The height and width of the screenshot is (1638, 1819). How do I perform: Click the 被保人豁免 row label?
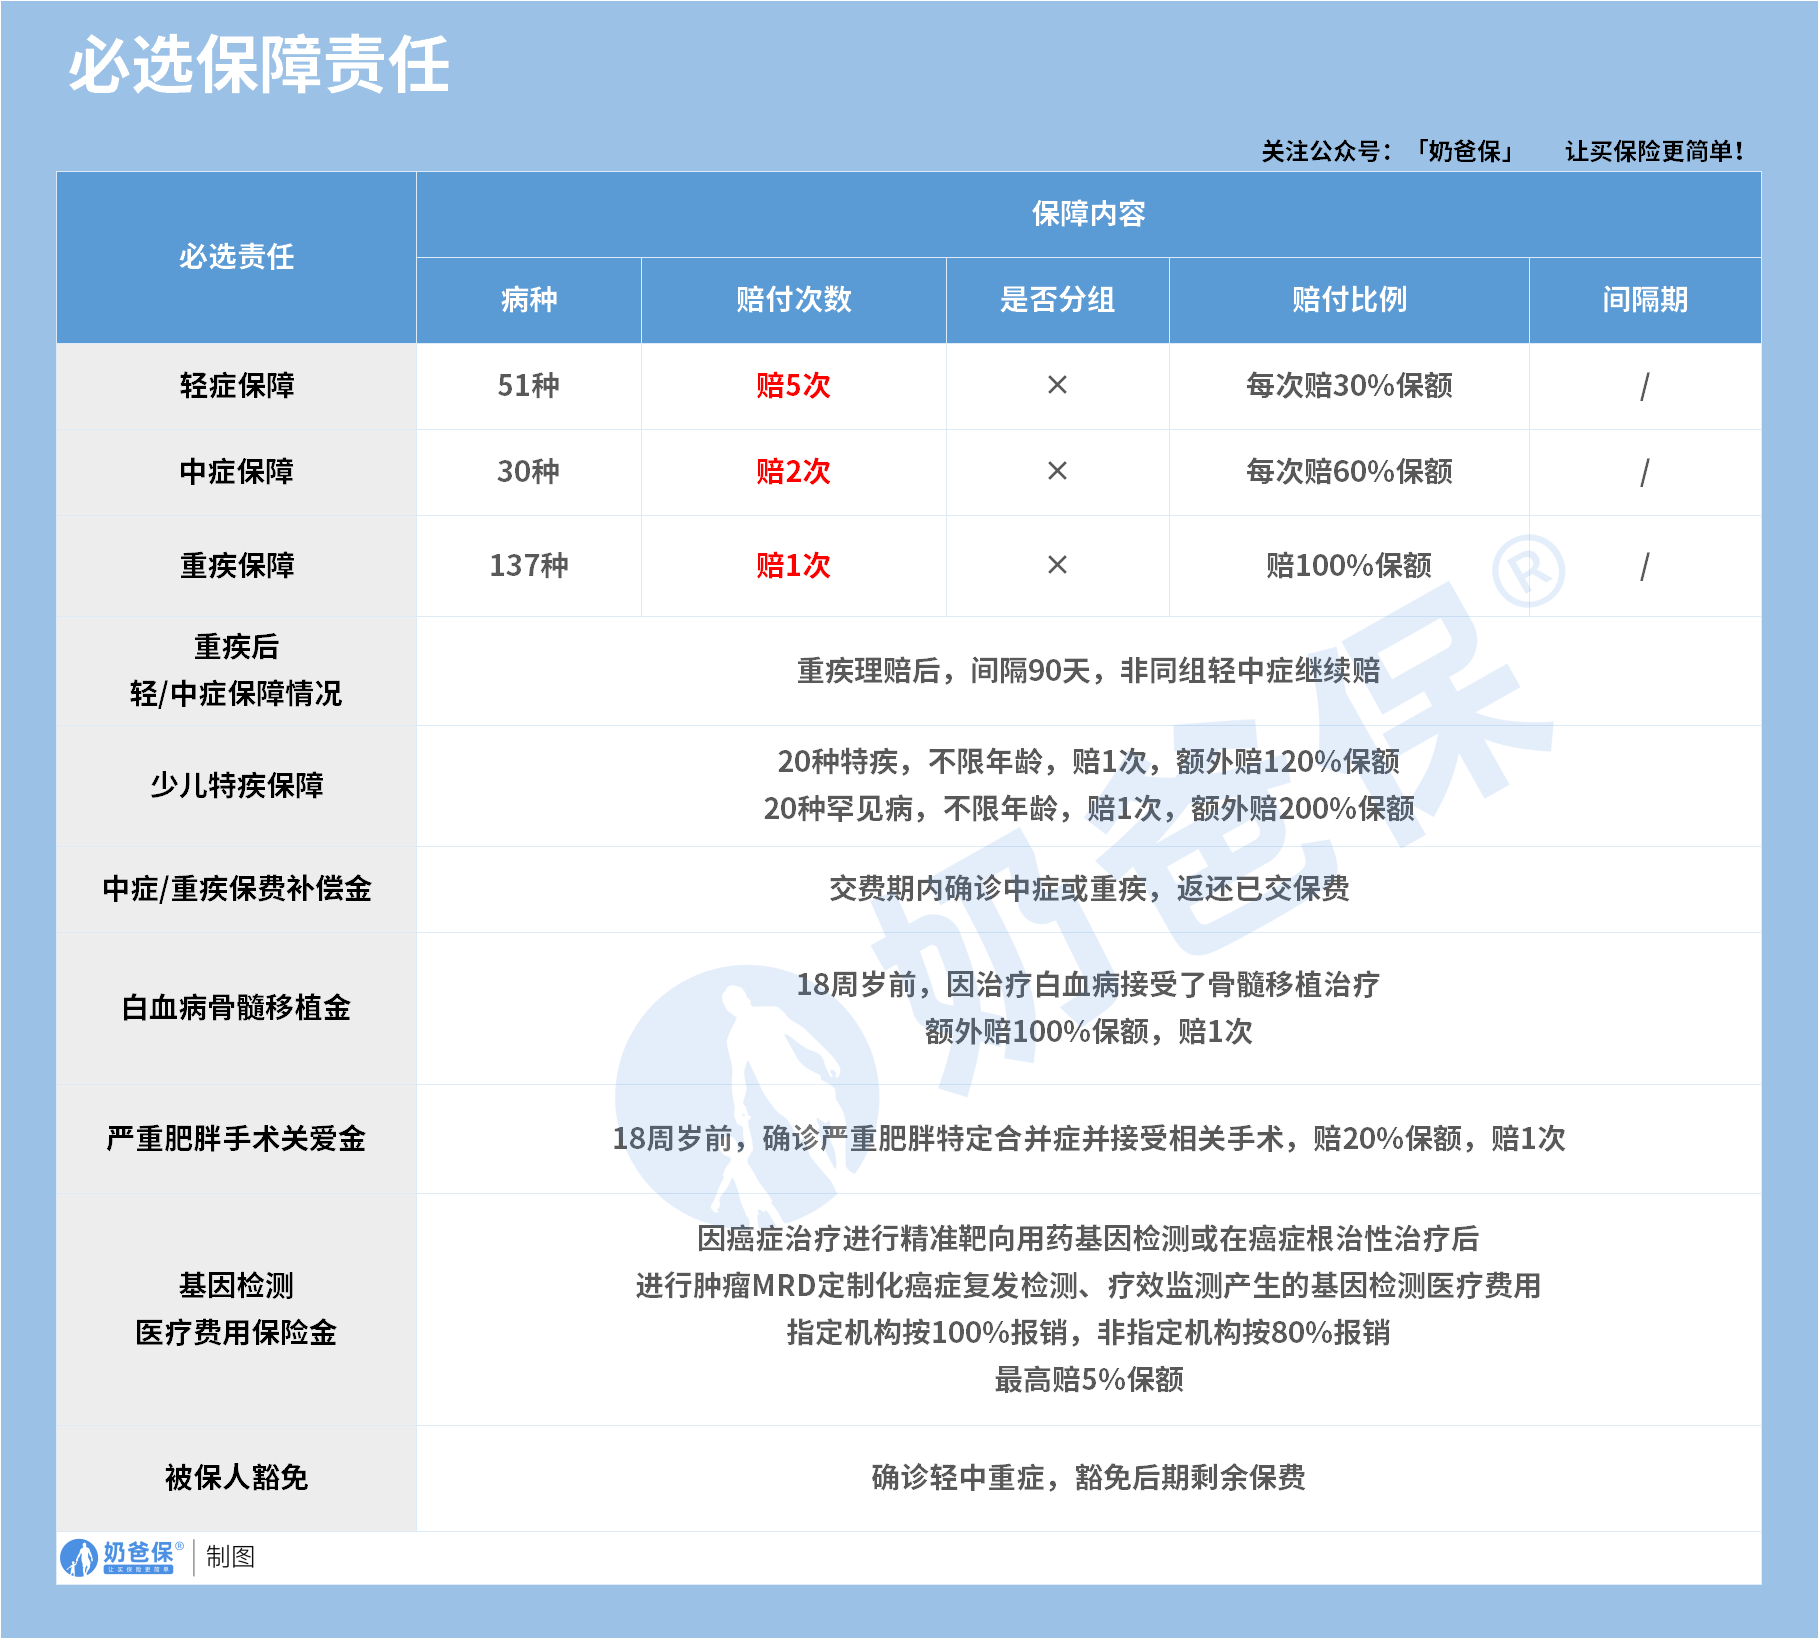237,1477
